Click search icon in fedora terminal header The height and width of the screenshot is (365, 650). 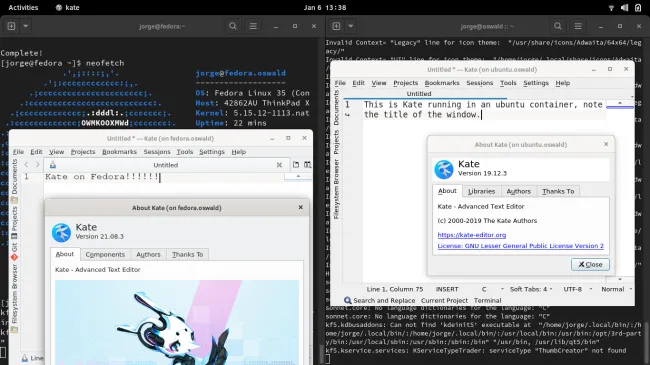233,26
